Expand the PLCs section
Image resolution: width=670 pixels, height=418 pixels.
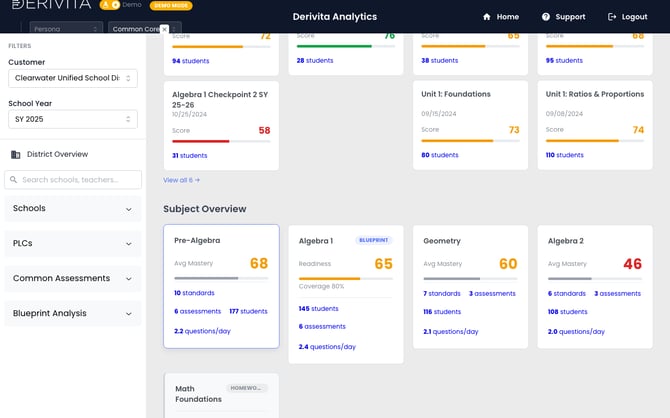coord(73,244)
